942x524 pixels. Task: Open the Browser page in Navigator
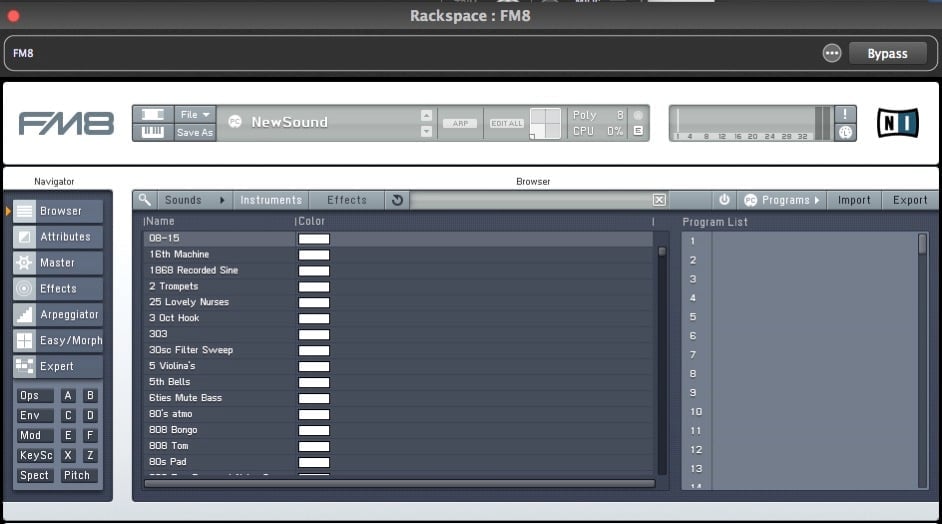click(x=58, y=211)
